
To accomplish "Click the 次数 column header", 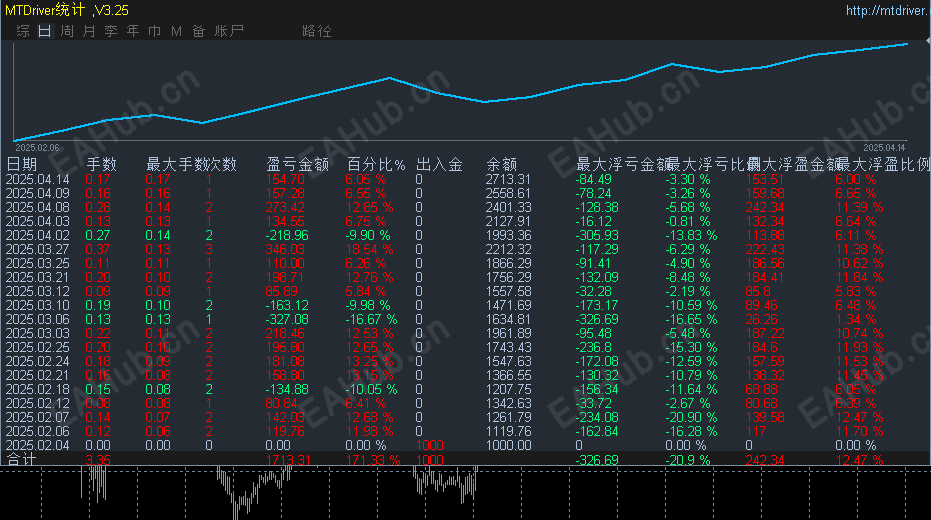I will point(222,164).
